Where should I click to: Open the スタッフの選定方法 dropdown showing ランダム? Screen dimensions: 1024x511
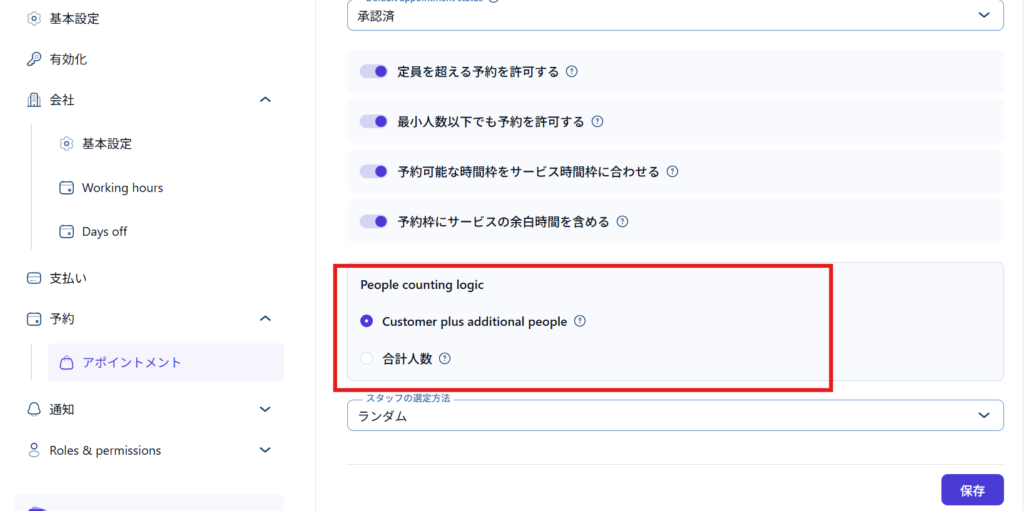[675, 416]
